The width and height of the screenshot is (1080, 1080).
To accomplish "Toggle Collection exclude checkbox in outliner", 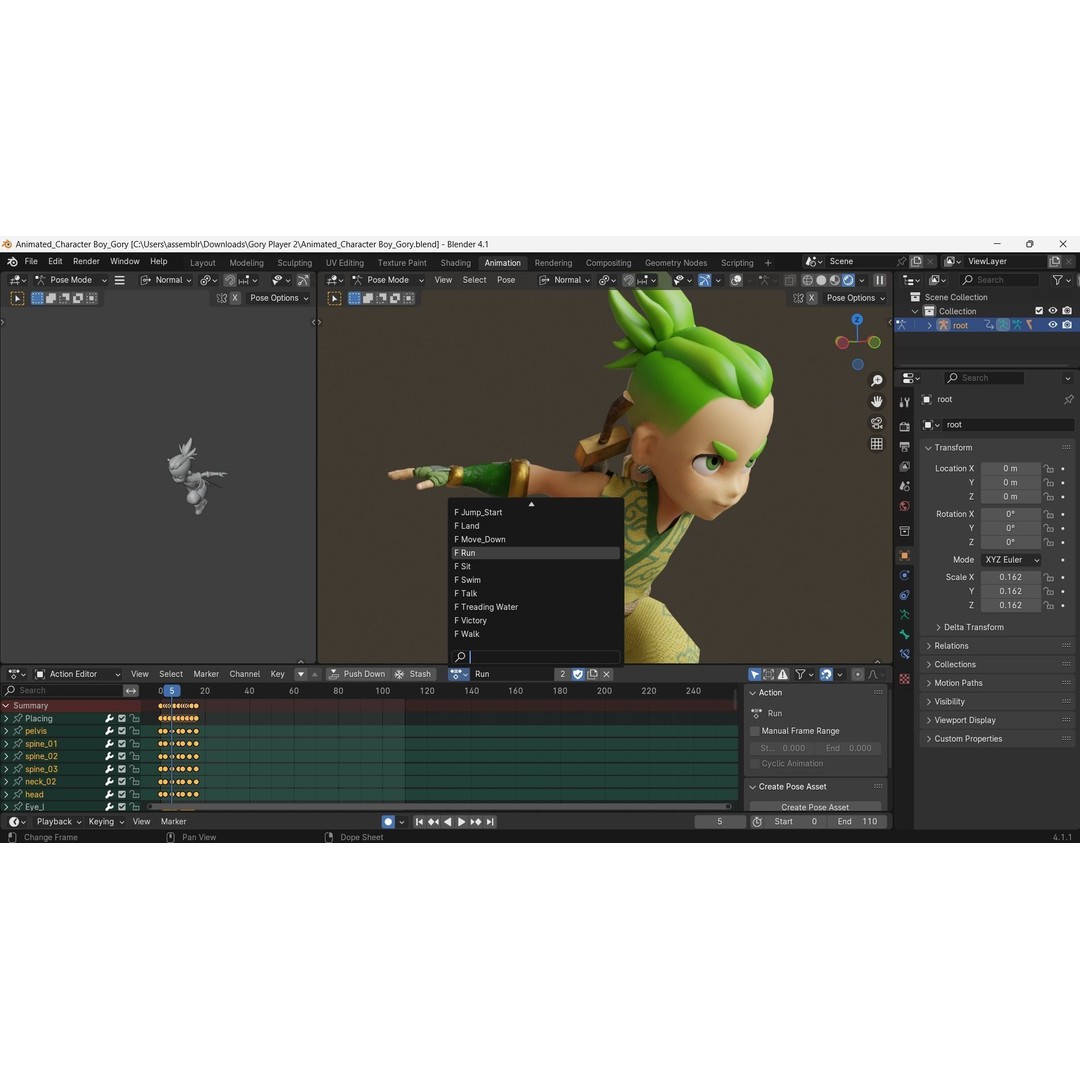I will 1039,311.
